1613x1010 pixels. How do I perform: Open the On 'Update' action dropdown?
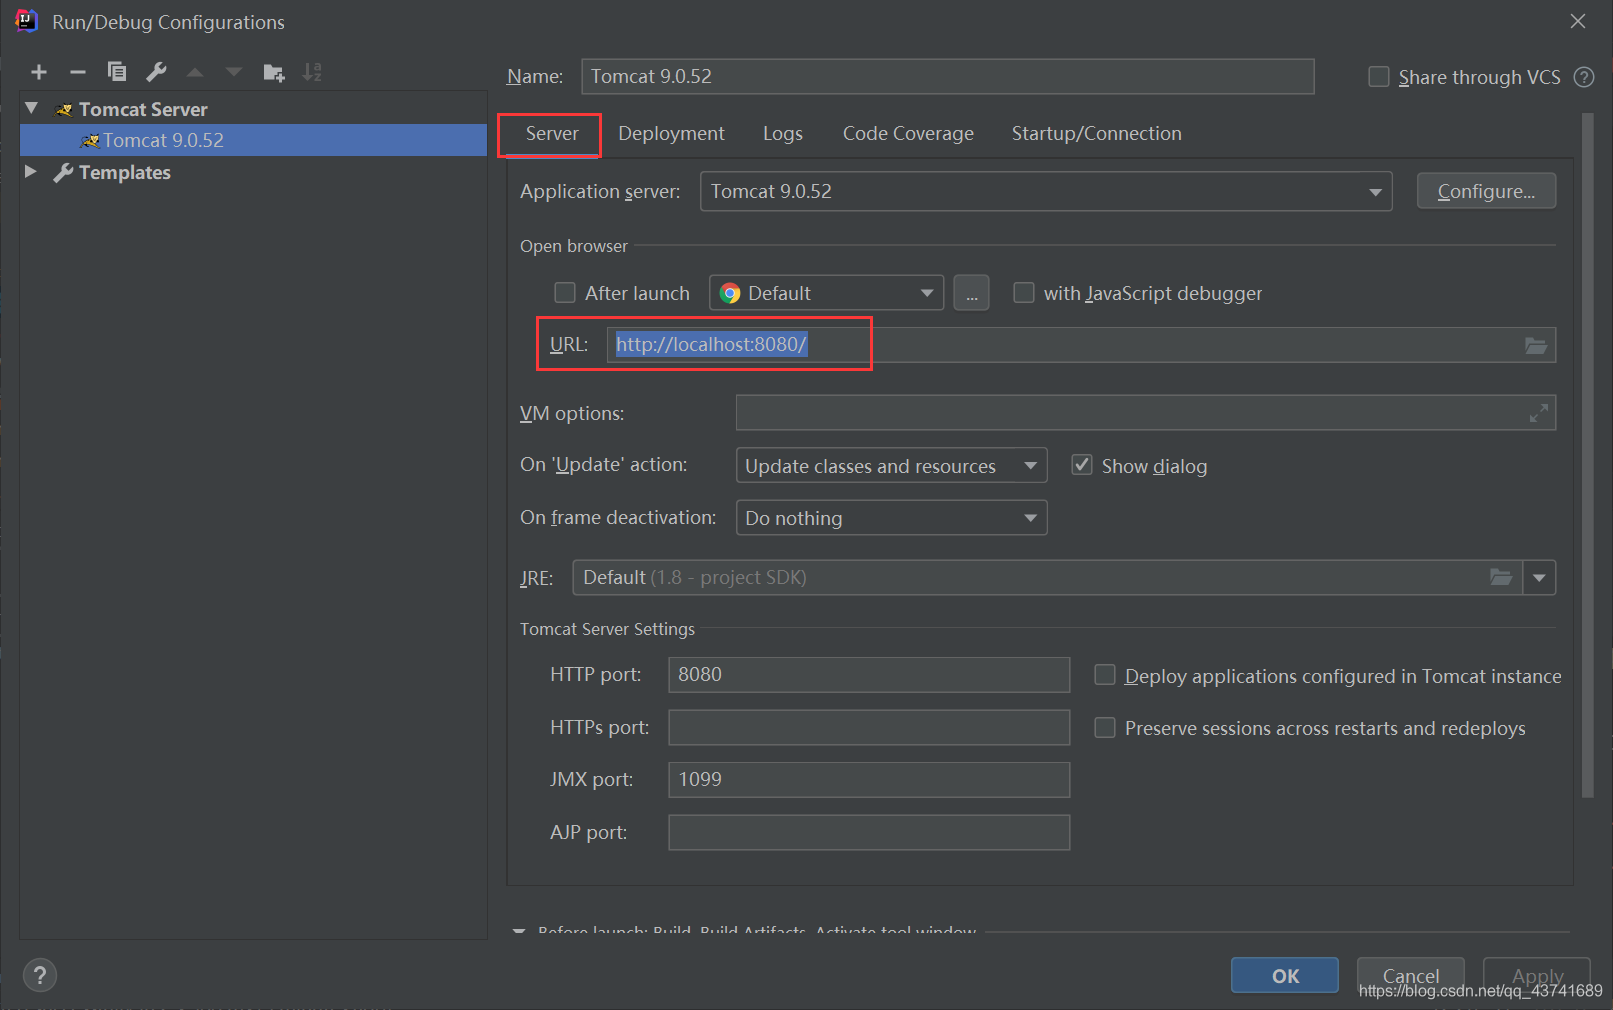tap(891, 465)
